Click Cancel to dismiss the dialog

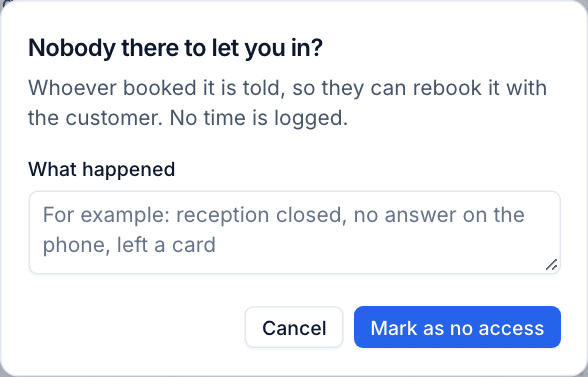[x=294, y=327]
